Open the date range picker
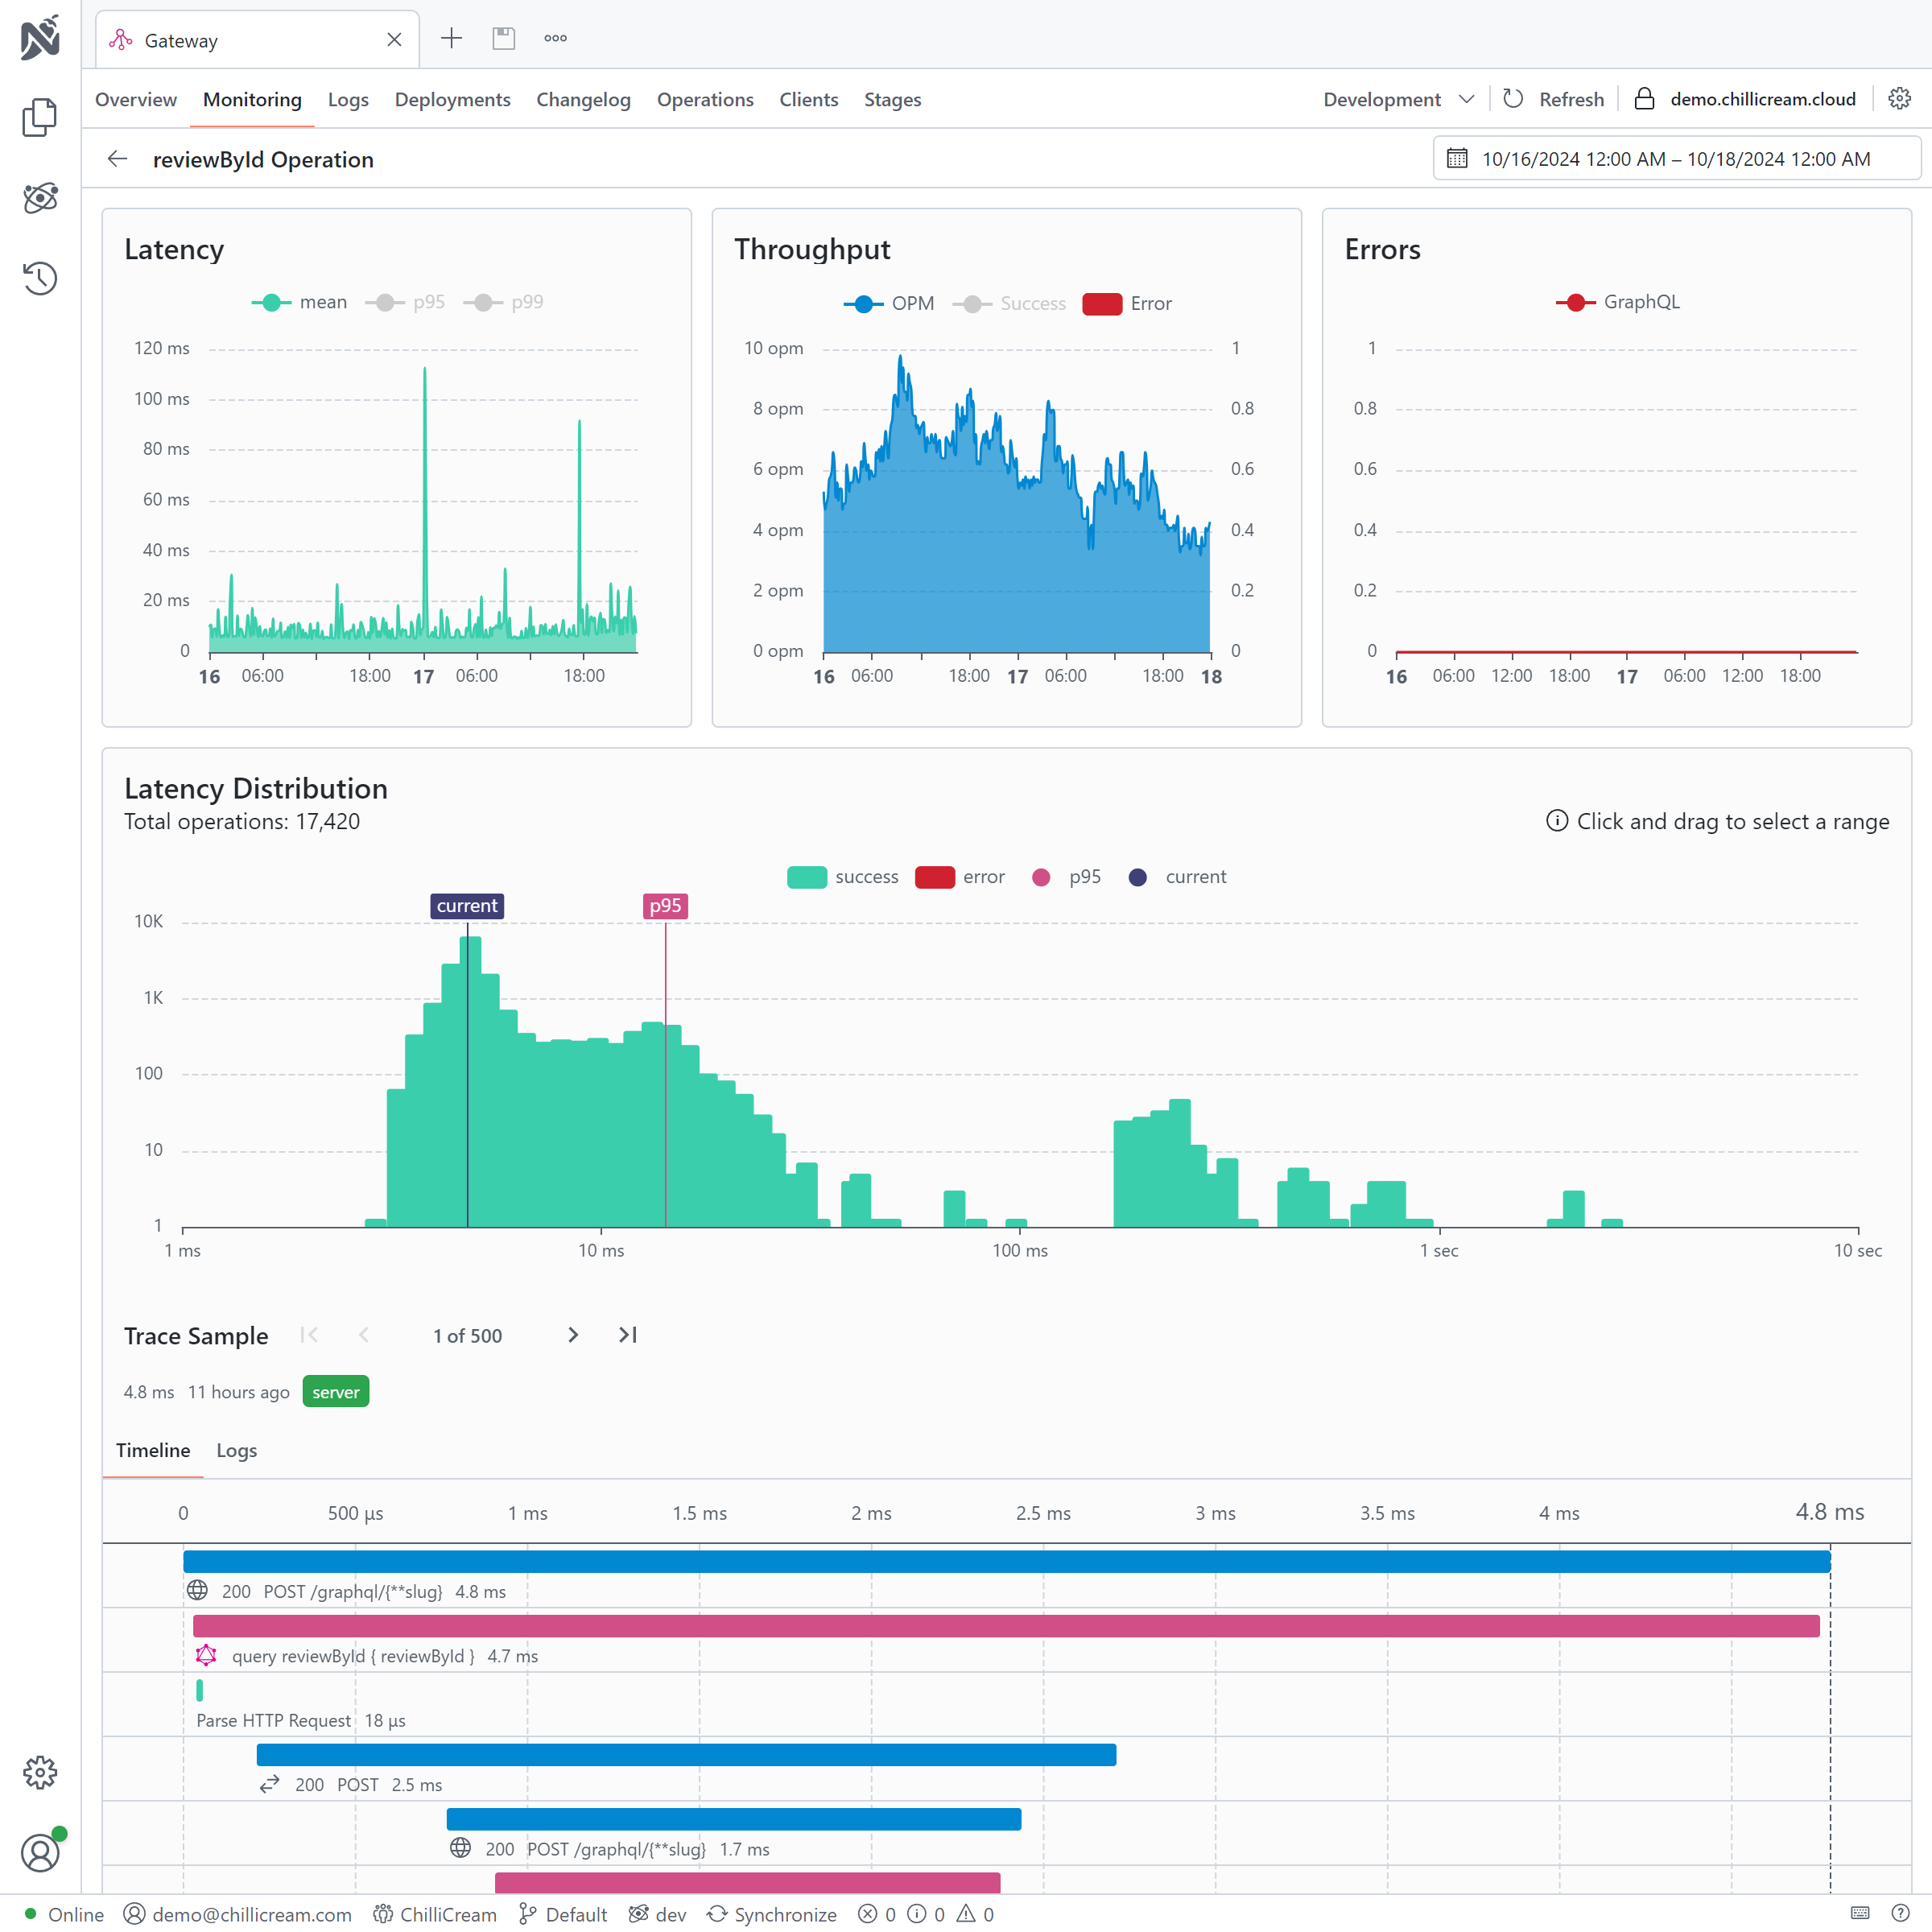1932x1932 pixels. (x=1676, y=159)
